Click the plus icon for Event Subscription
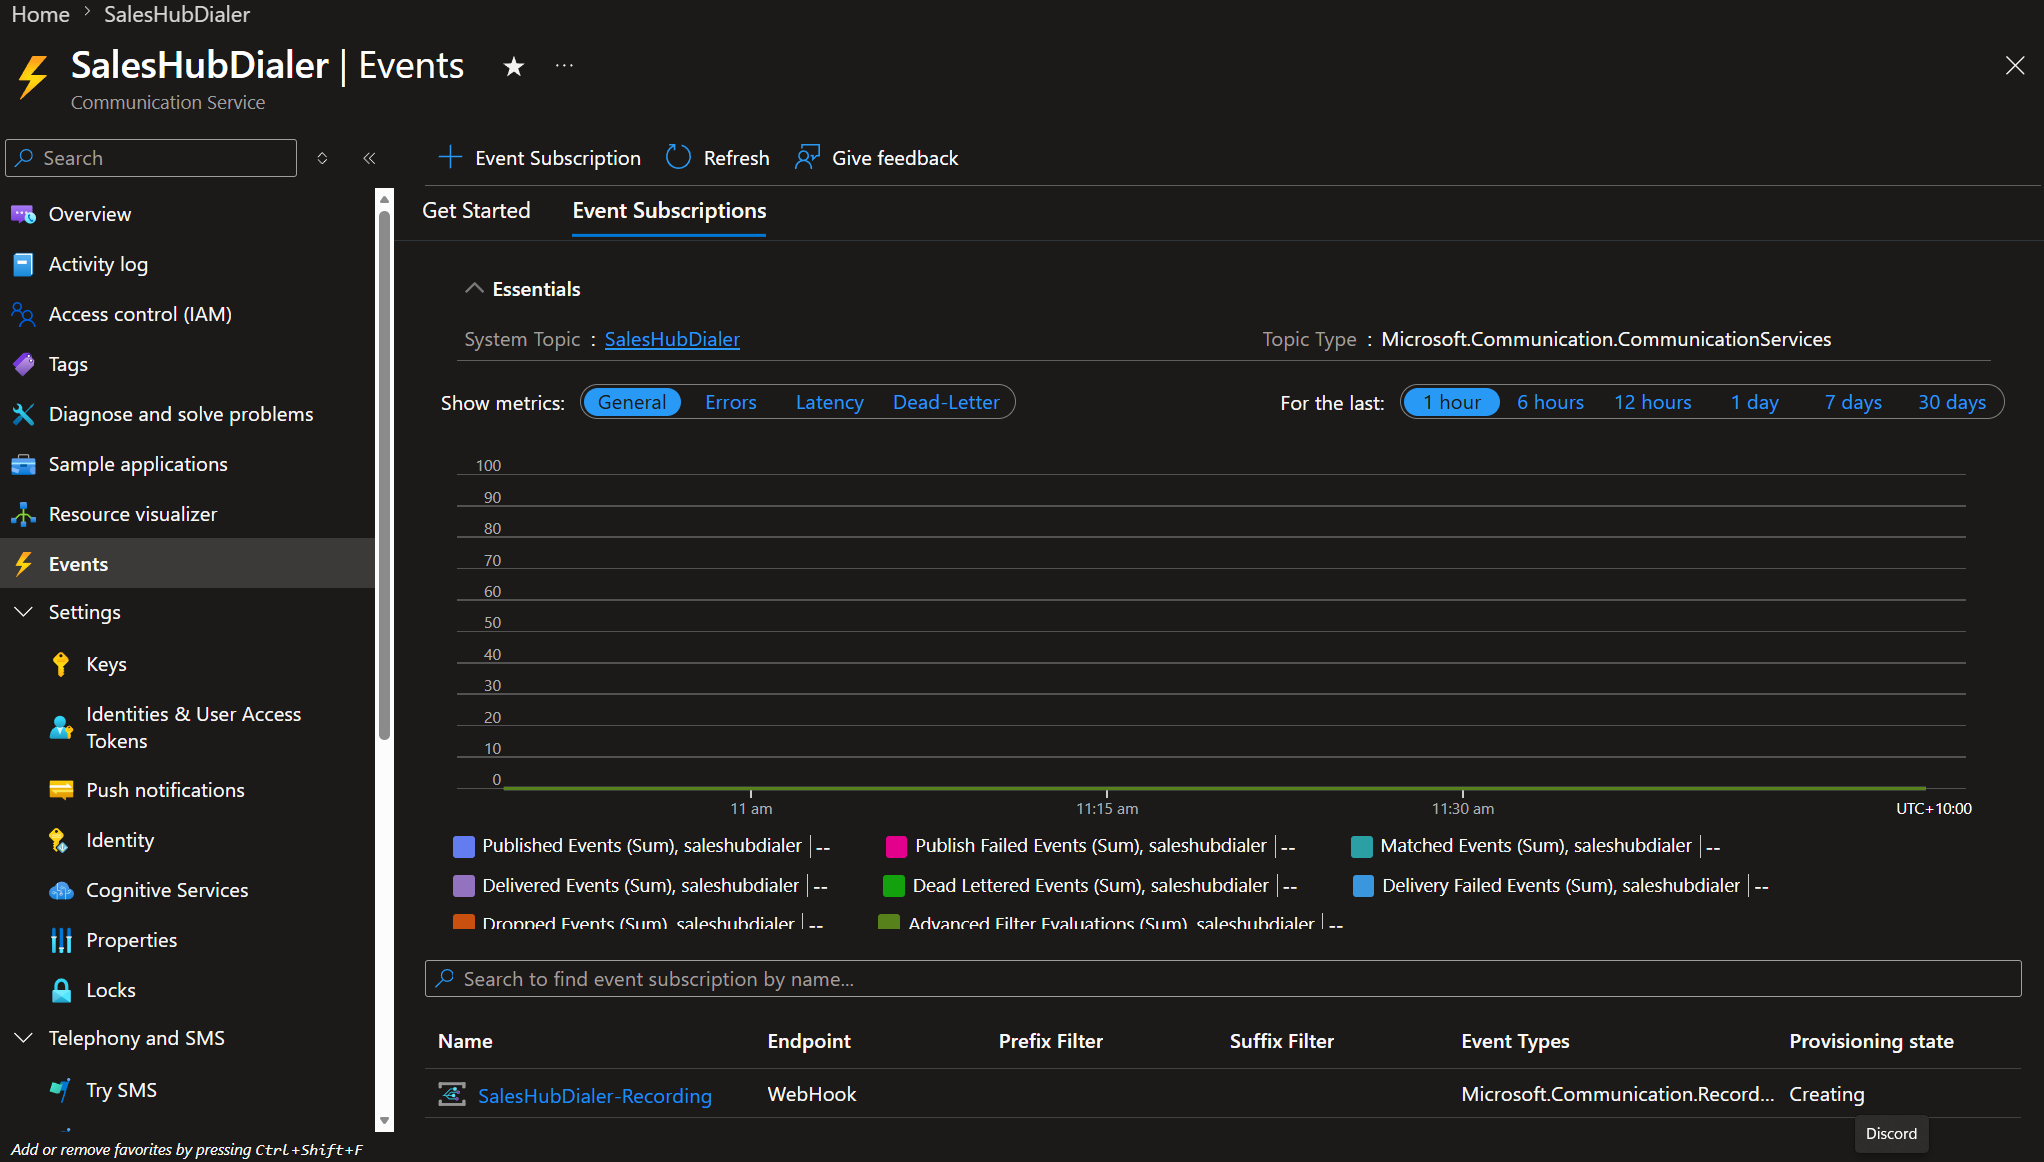The height and width of the screenshot is (1162, 2044). [450, 157]
